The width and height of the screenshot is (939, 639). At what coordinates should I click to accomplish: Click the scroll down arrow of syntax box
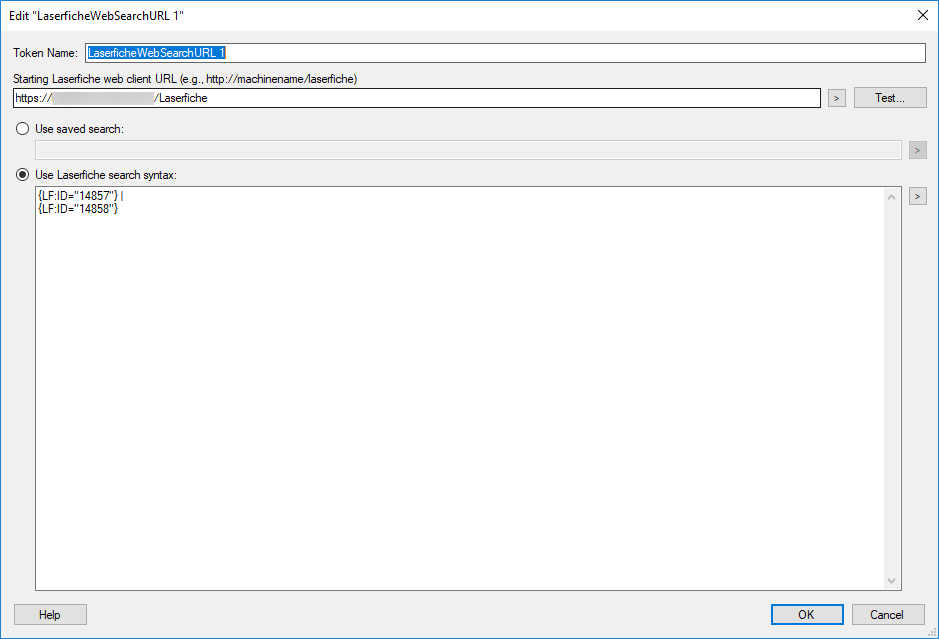coord(892,580)
